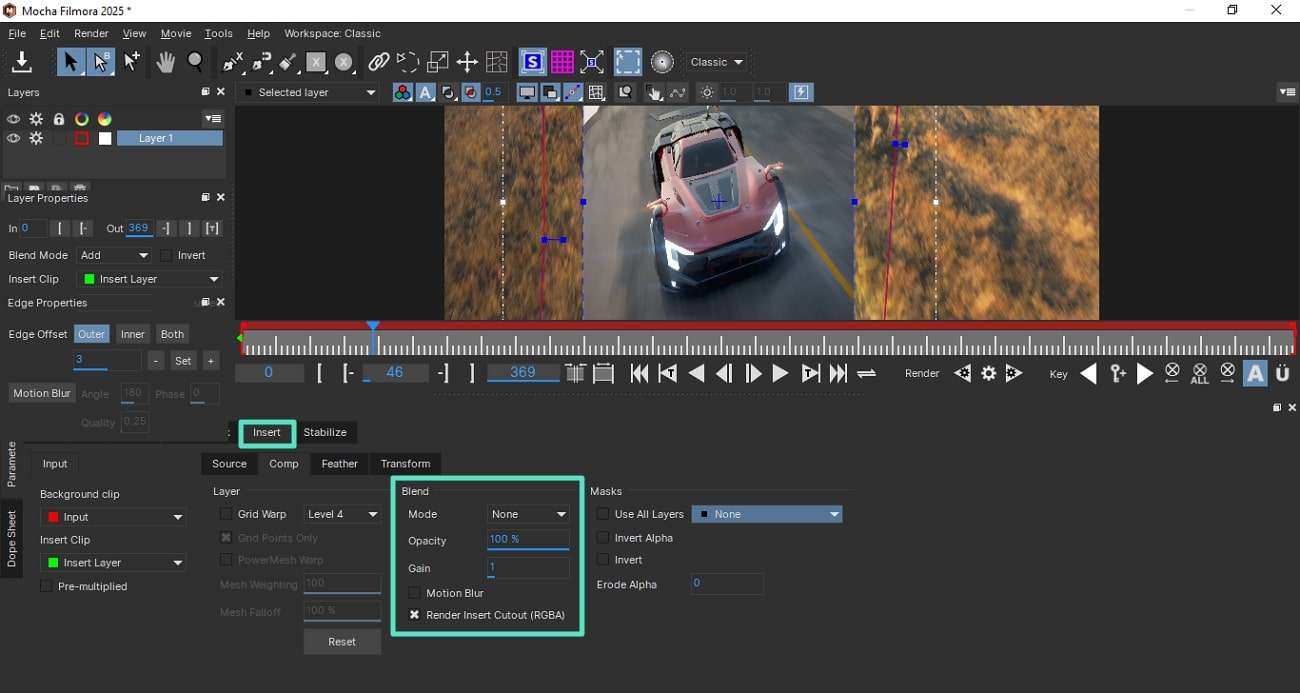The height and width of the screenshot is (693, 1300).
Task: Open the Classic workspace dropdown
Action: pyautogui.click(x=717, y=62)
